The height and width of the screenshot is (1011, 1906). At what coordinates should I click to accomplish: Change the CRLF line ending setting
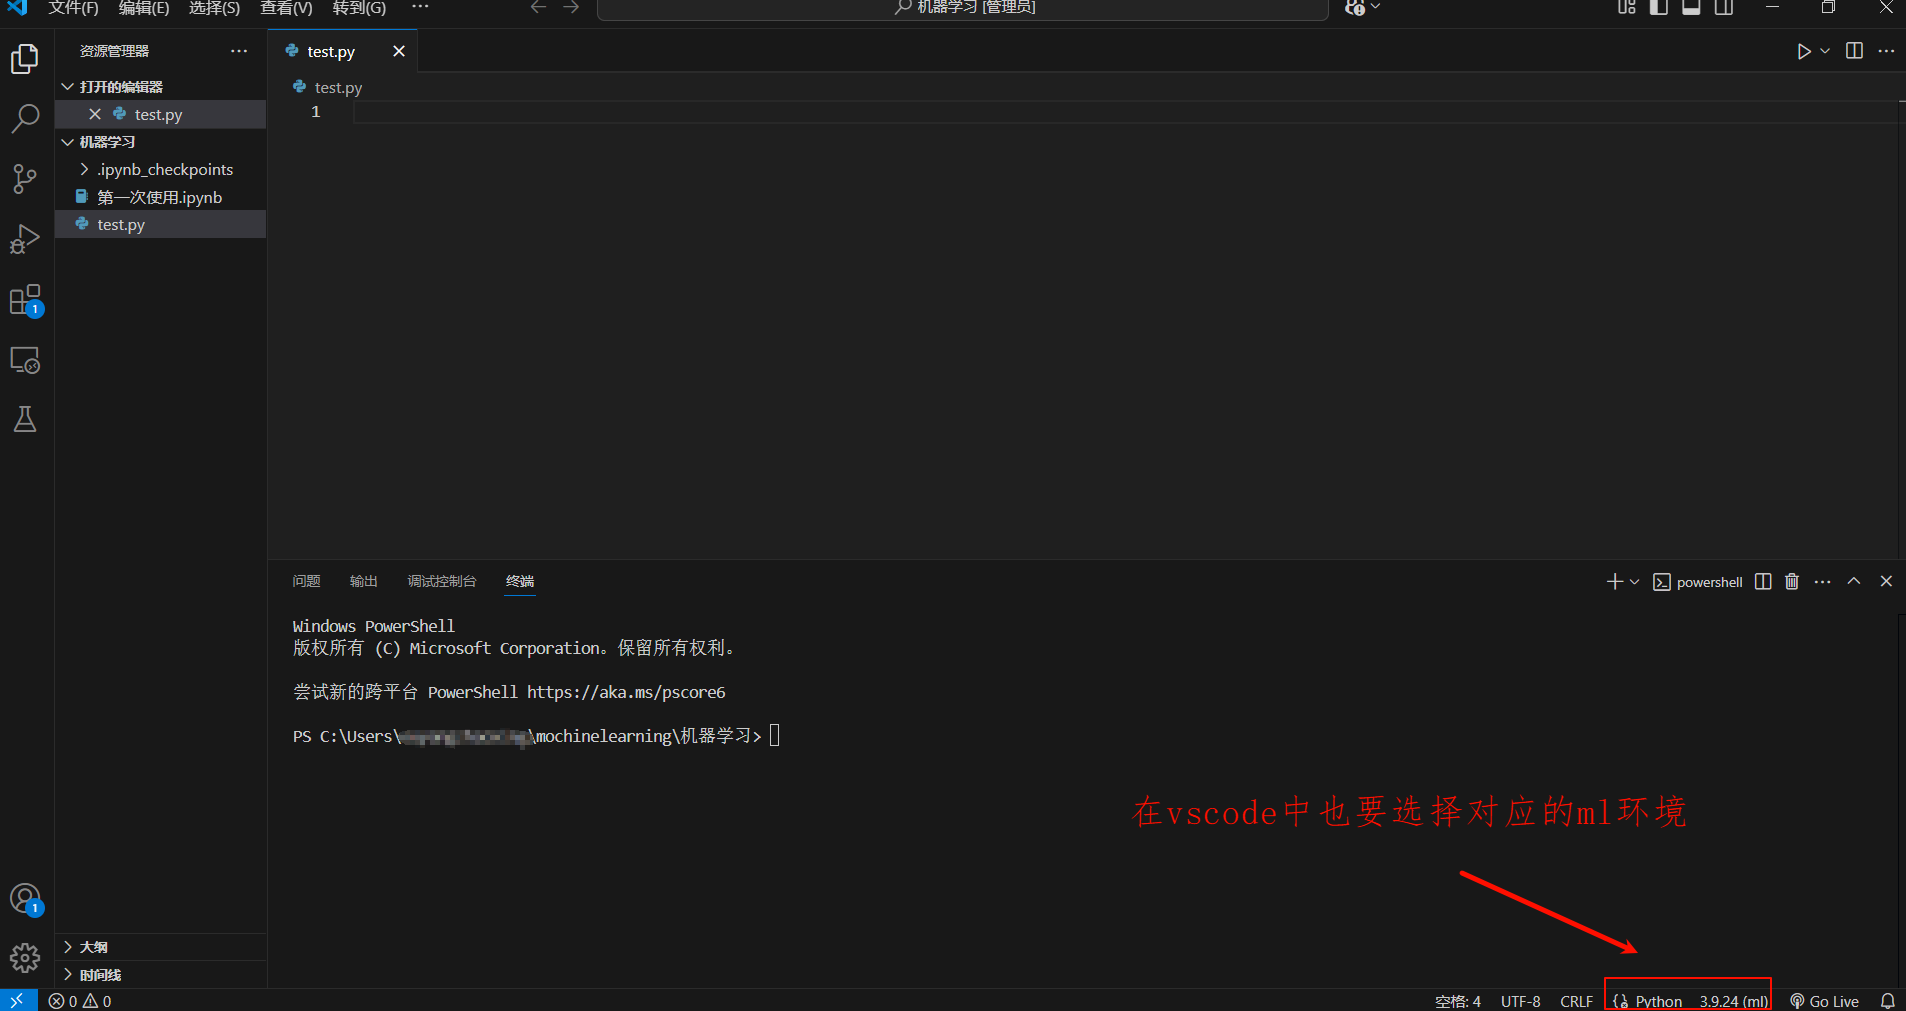(1576, 1001)
